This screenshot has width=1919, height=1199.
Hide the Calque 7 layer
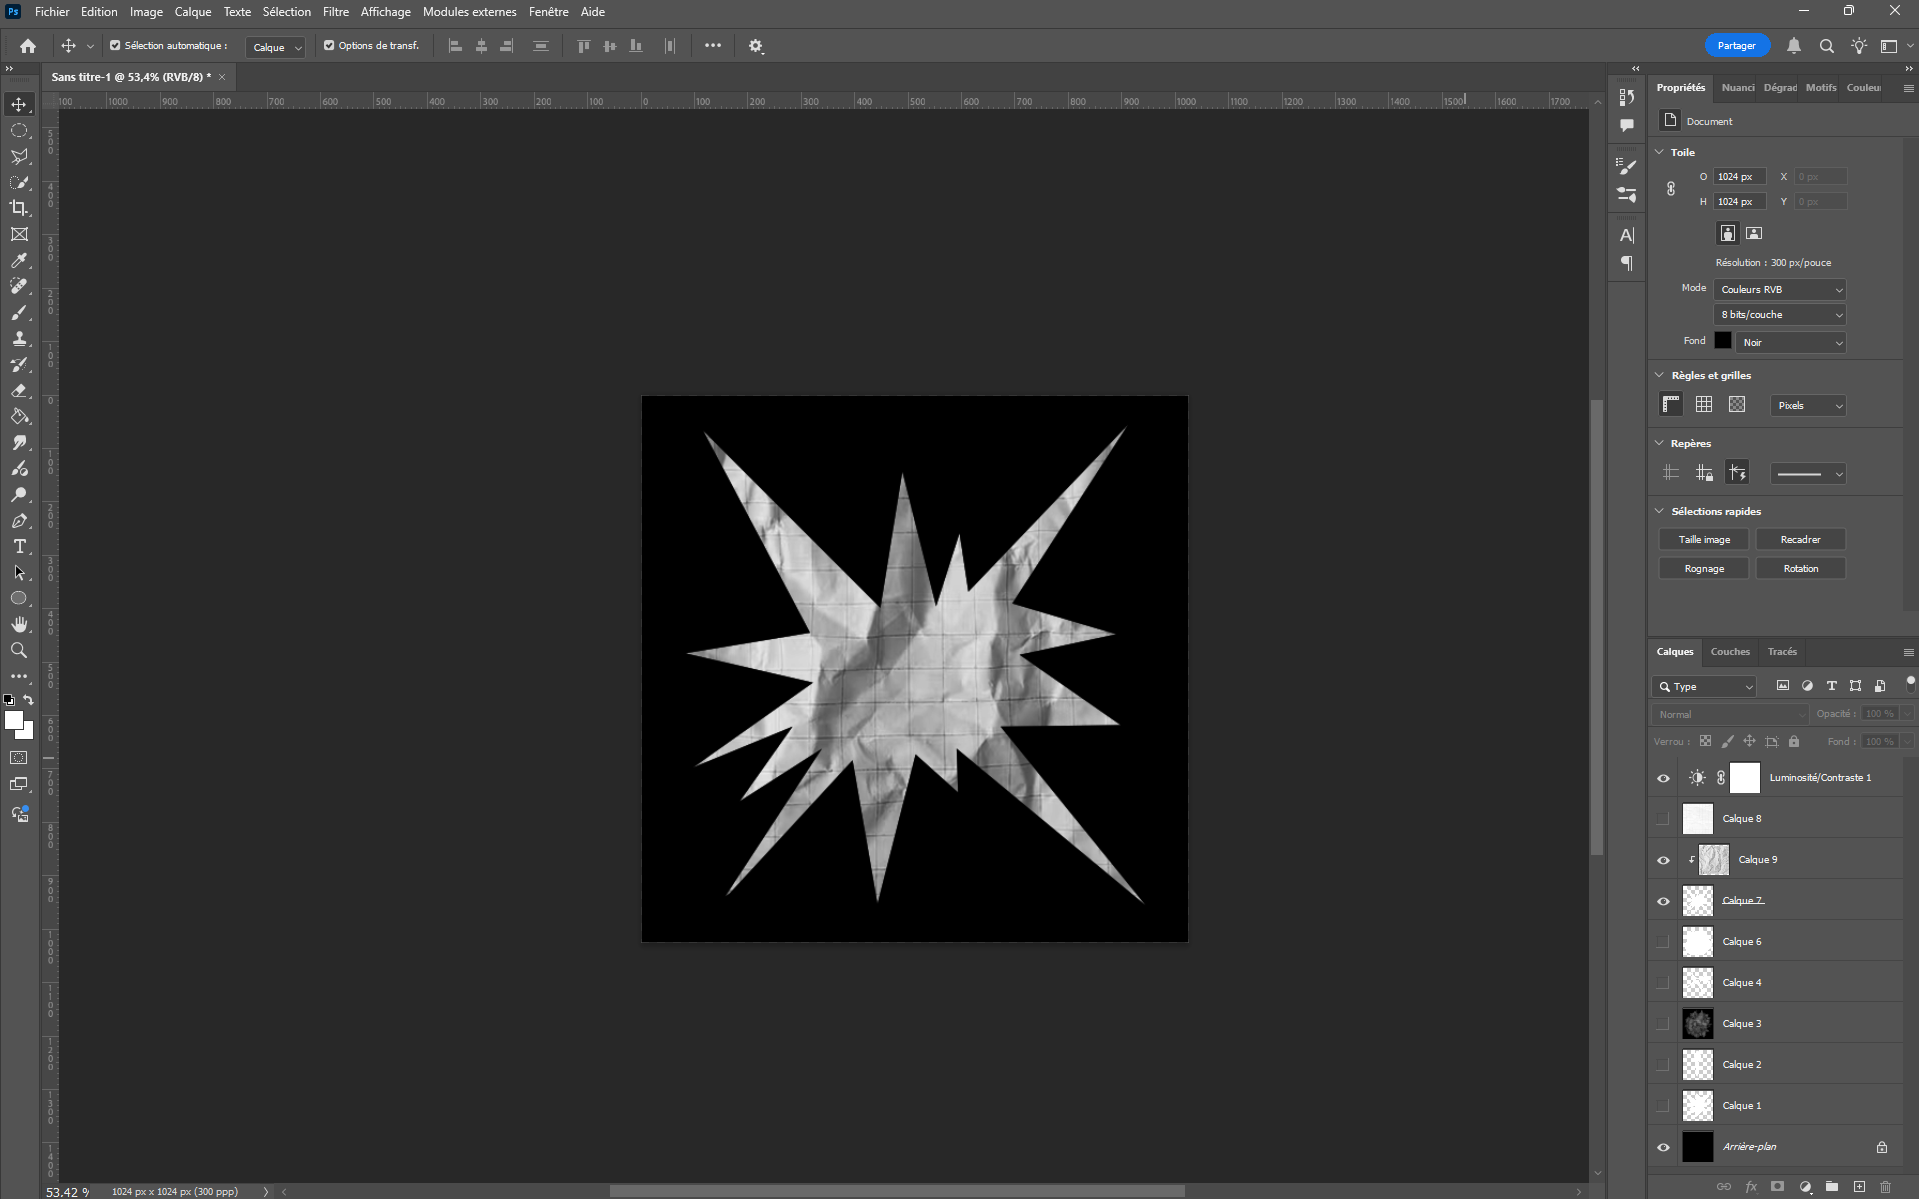point(1663,901)
